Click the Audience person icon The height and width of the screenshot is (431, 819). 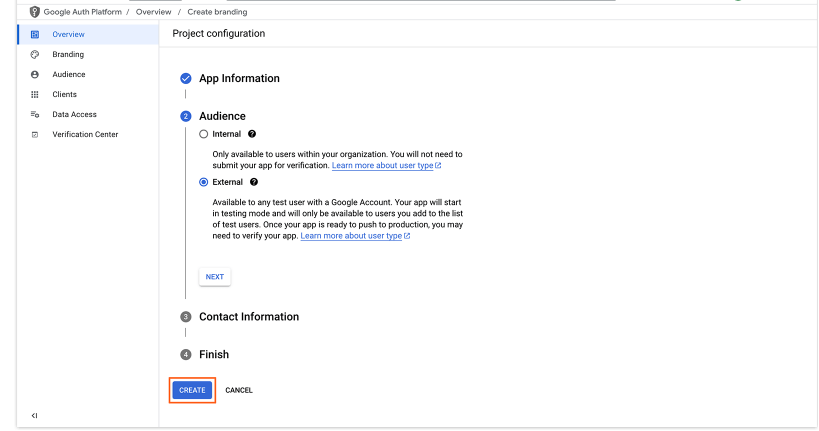[35, 75]
